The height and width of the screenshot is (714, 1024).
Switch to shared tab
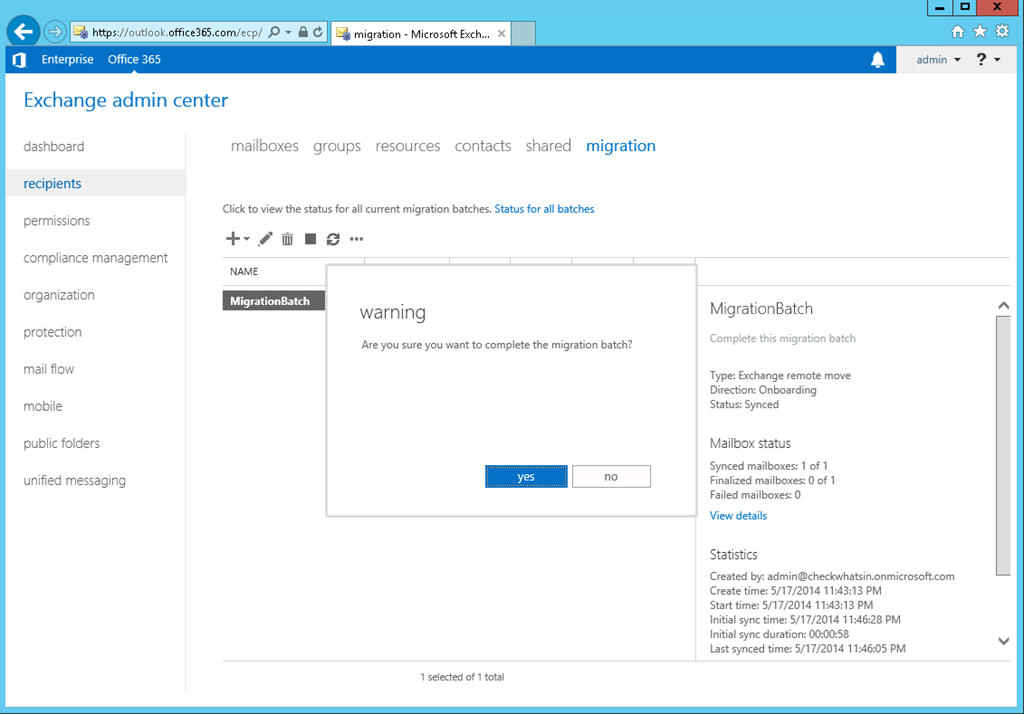549,146
